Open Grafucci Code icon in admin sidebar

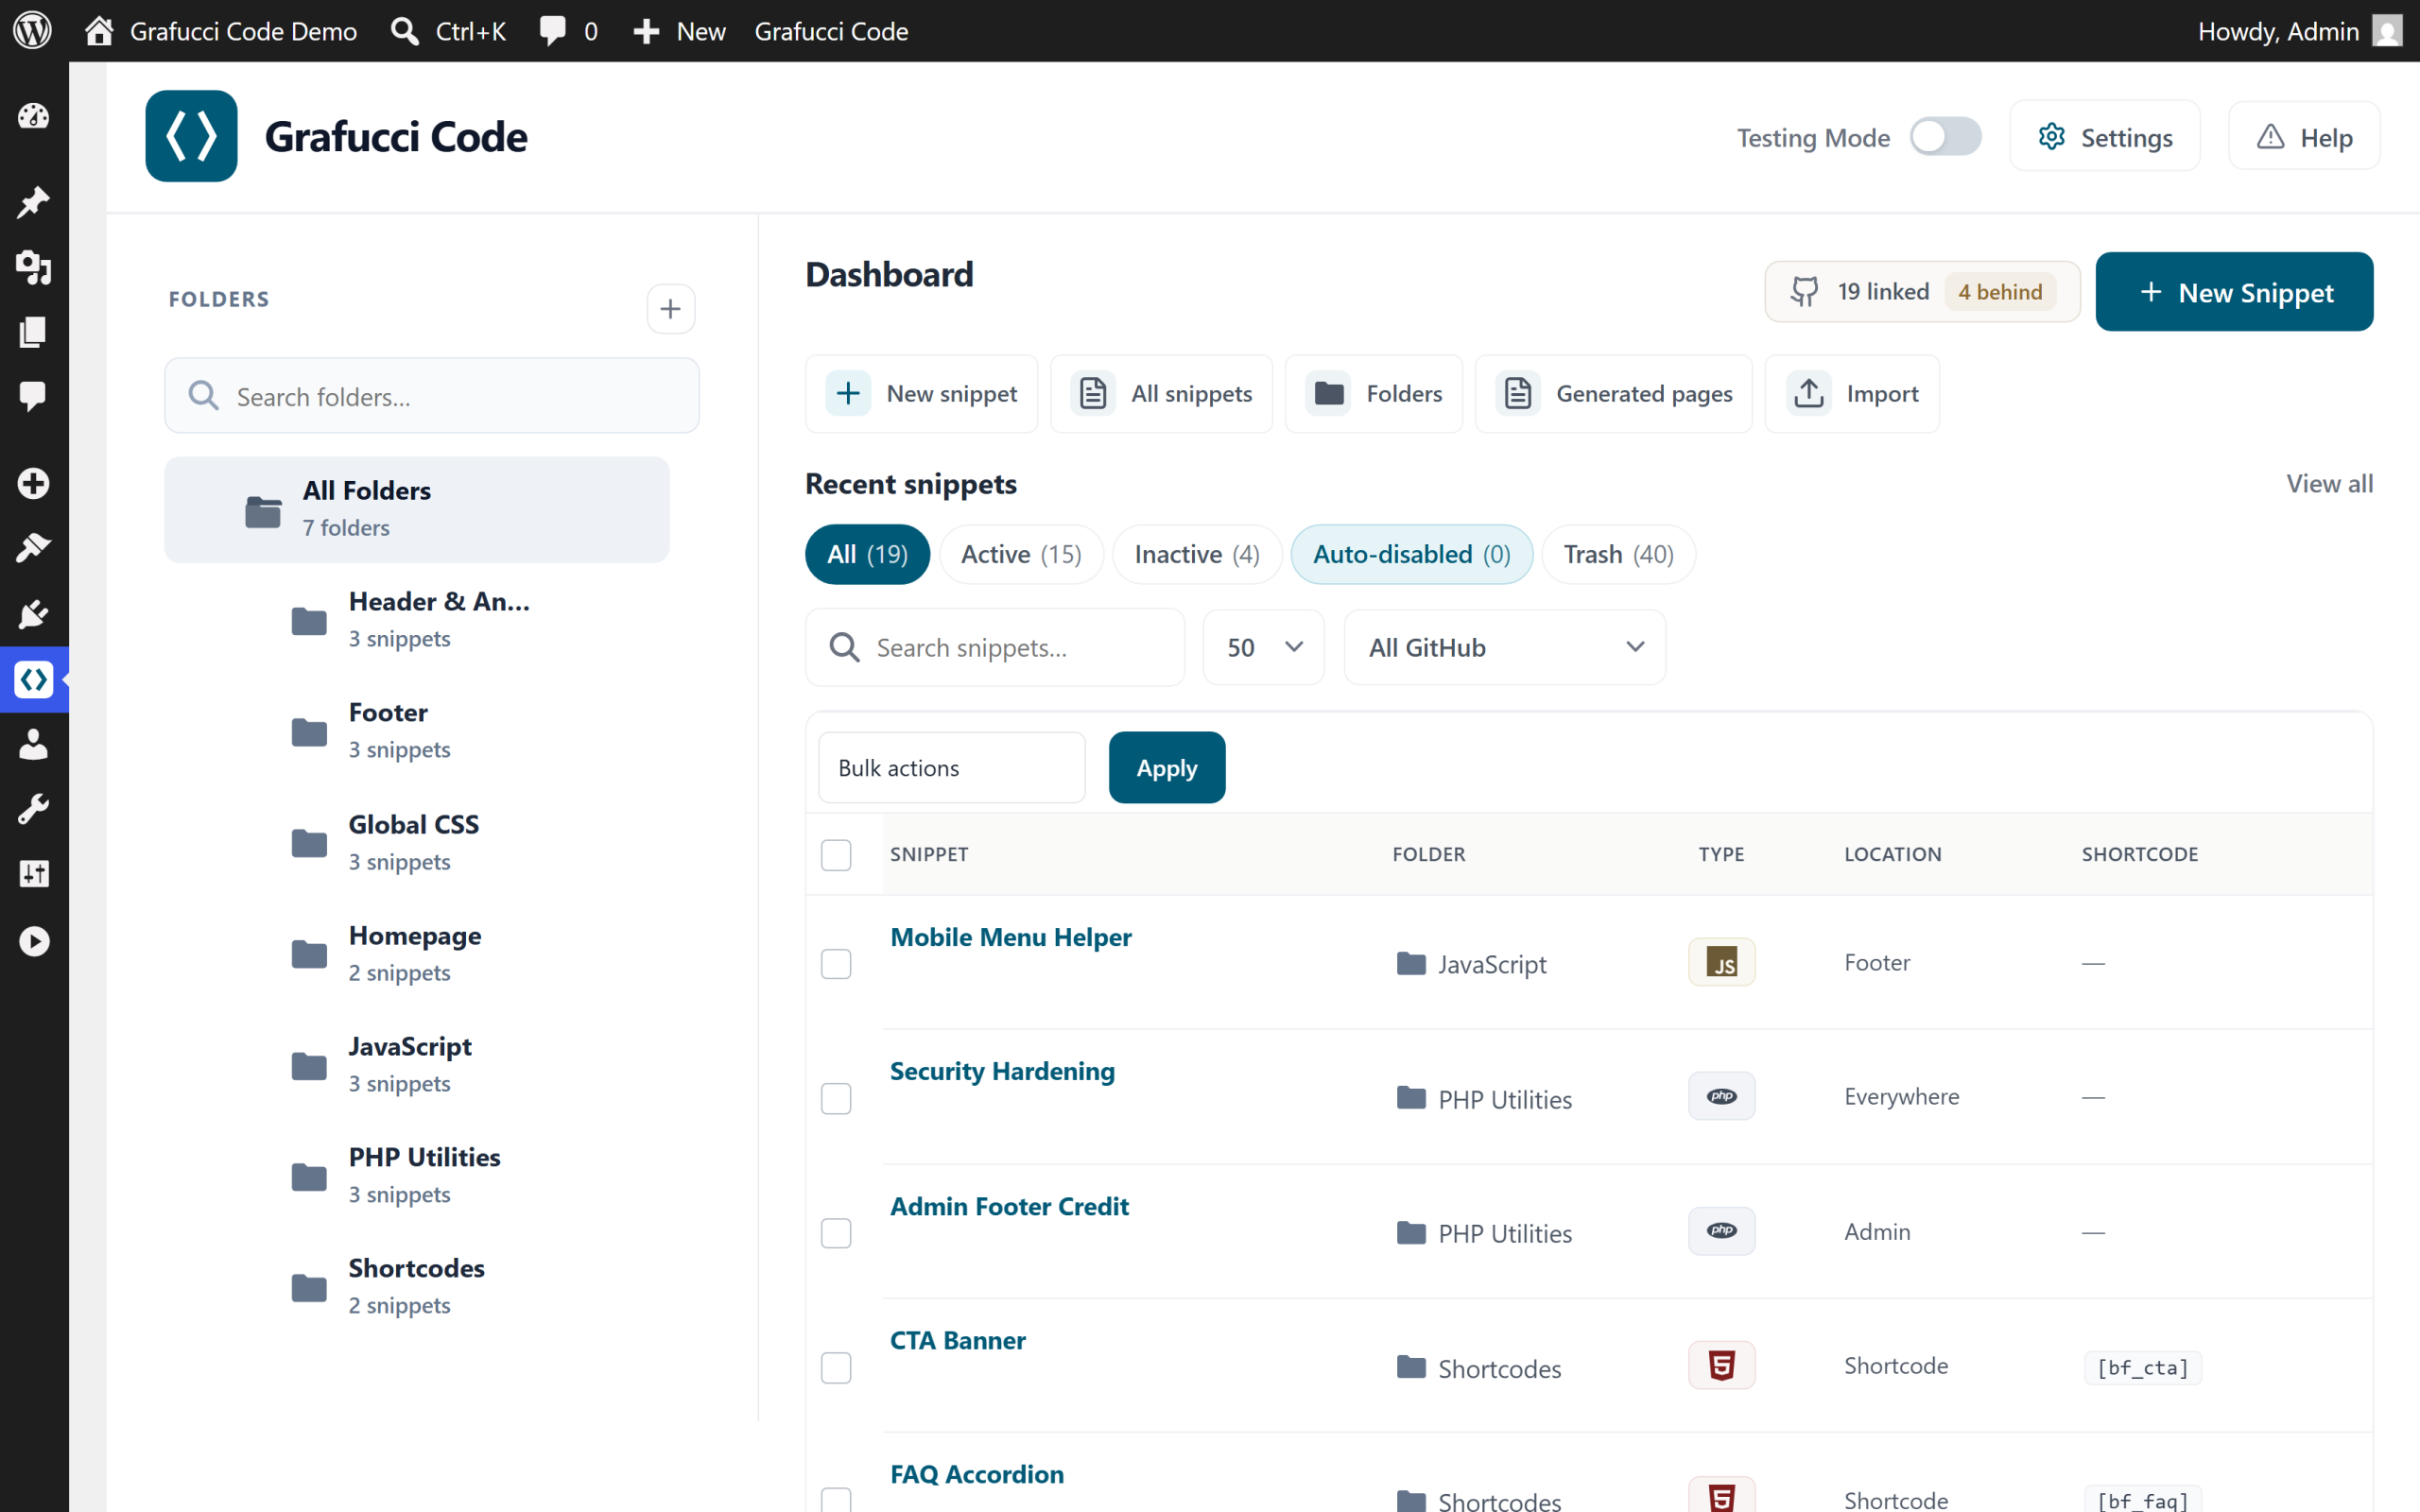tap(34, 680)
